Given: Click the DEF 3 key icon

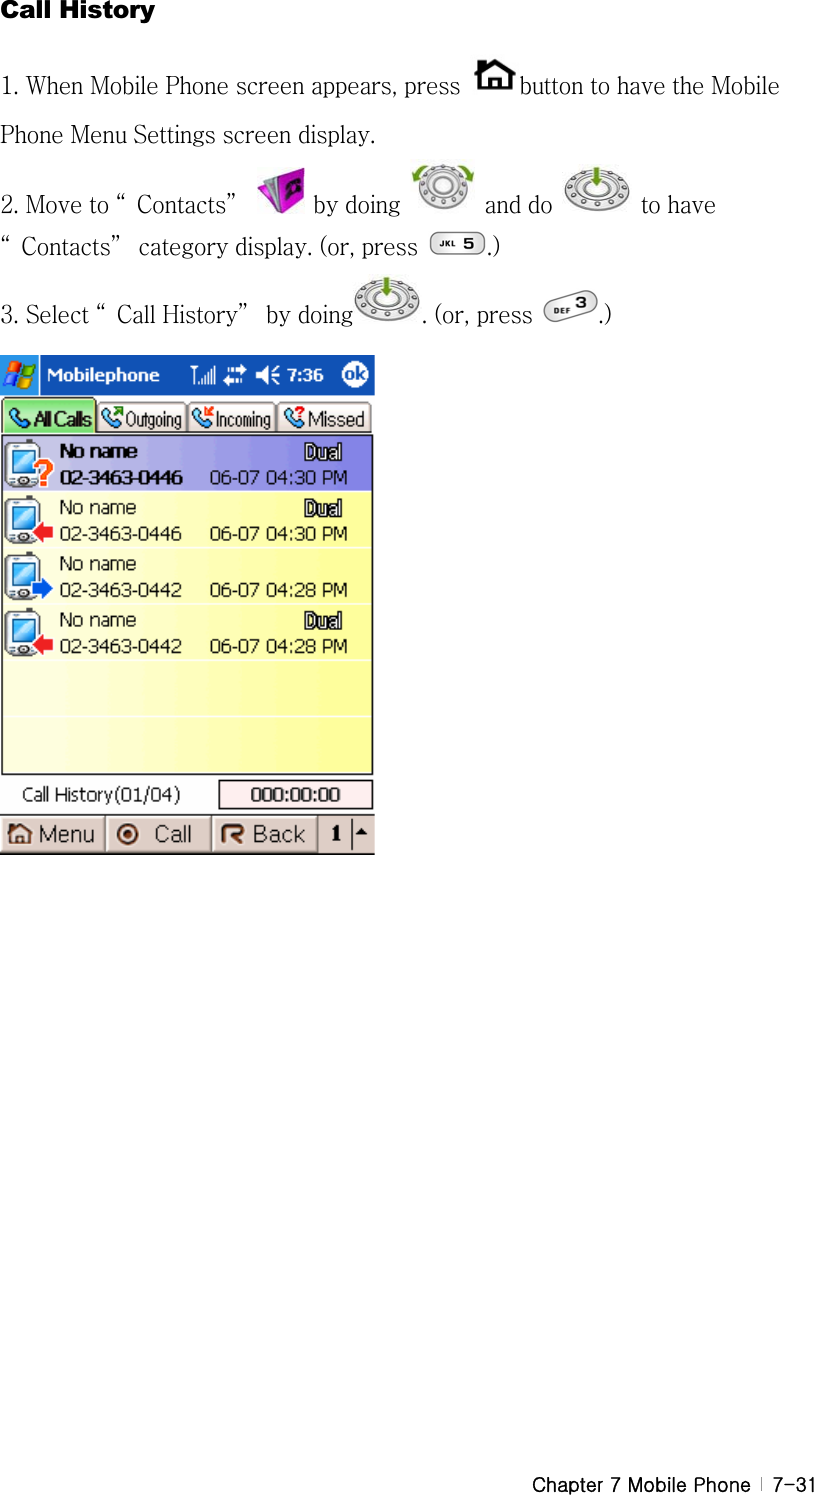Looking at the screenshot, I should click(x=571, y=306).
